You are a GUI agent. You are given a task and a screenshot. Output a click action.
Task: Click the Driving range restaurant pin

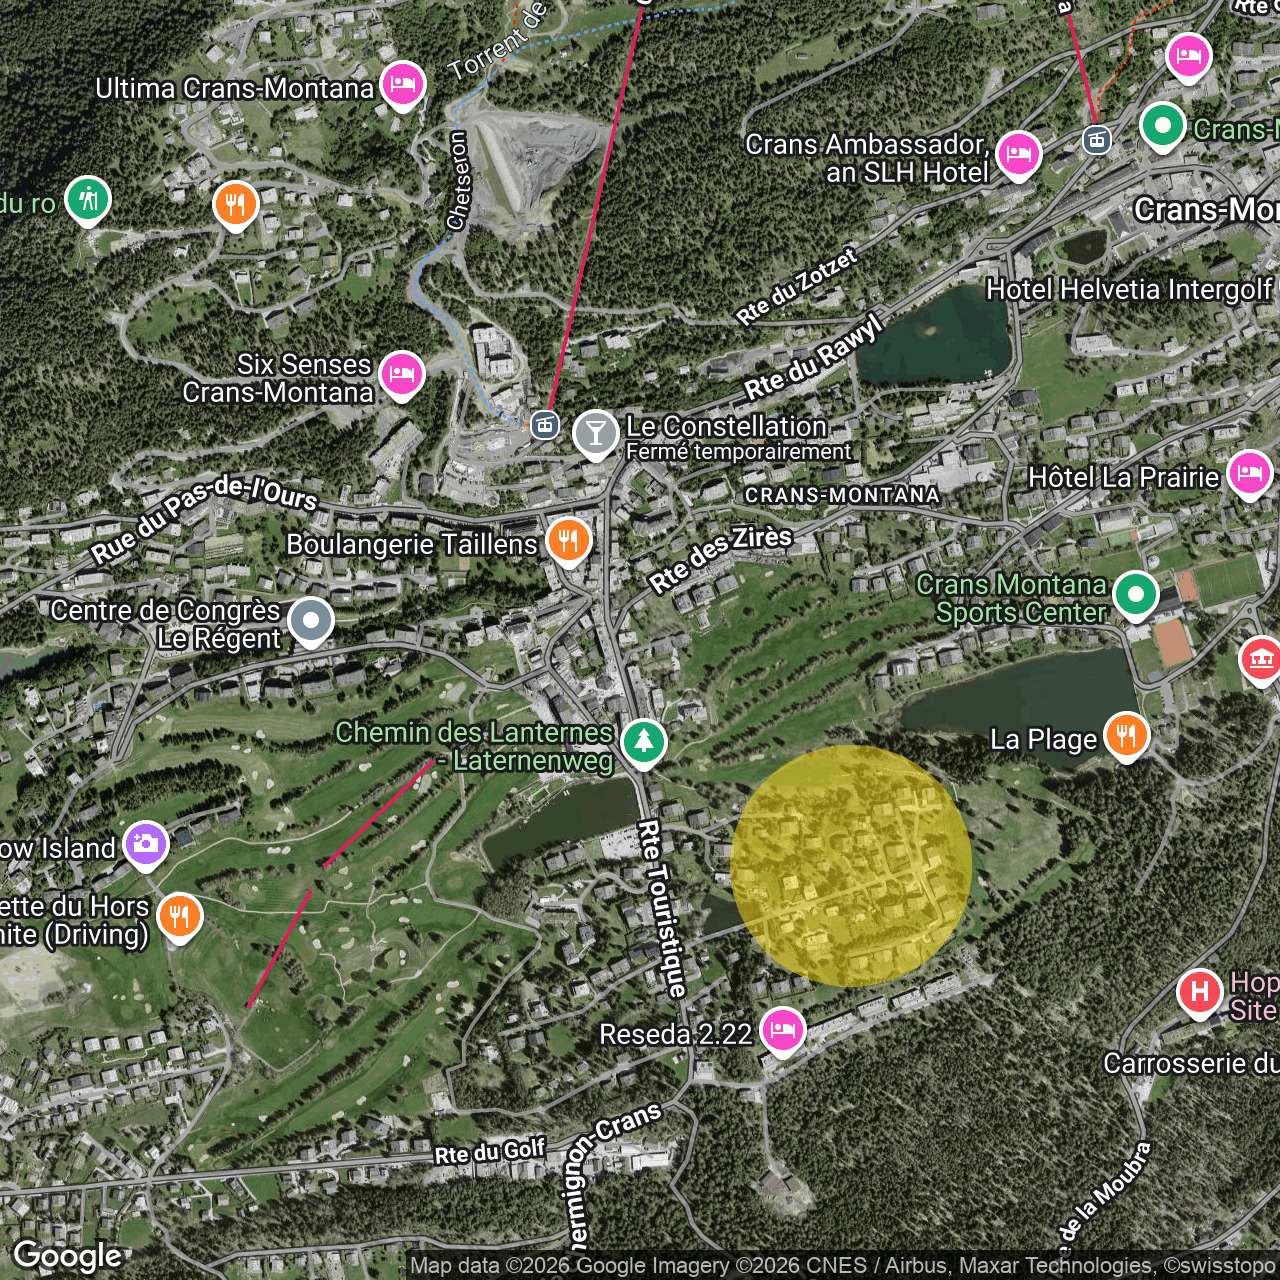click(x=180, y=917)
